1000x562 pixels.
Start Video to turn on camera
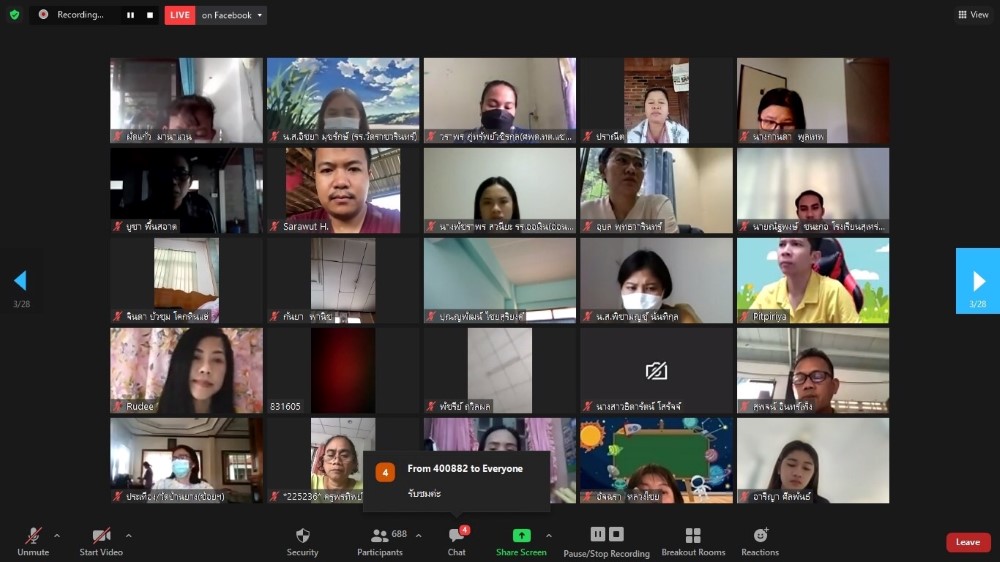point(101,541)
